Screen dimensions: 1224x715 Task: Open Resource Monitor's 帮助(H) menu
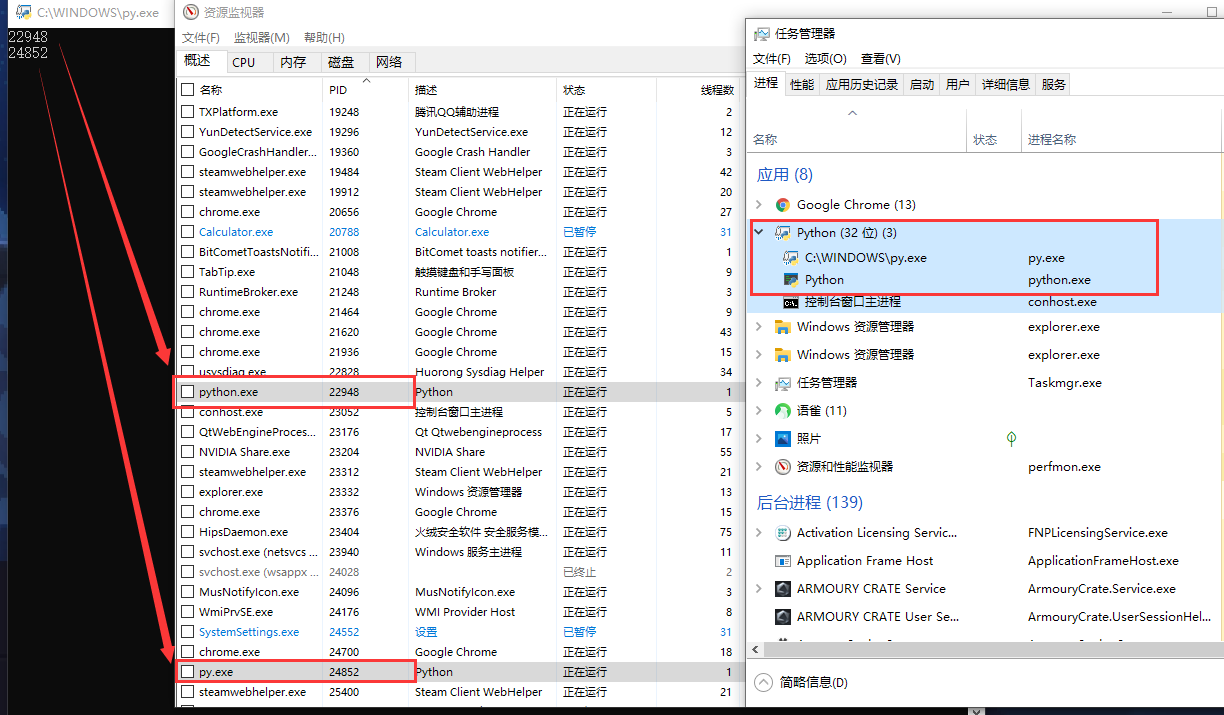(323, 38)
